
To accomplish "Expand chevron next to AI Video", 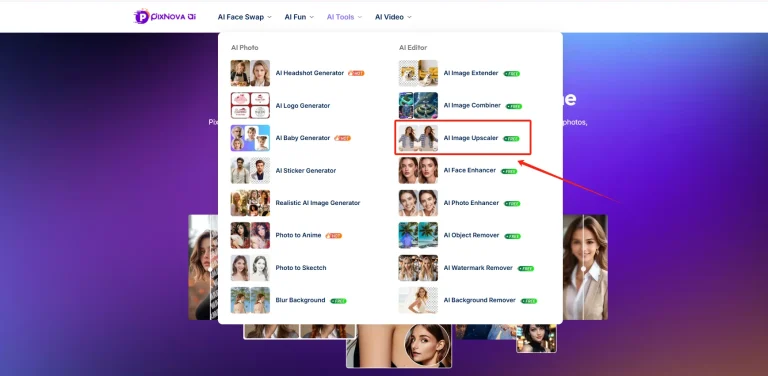I will coord(409,17).
